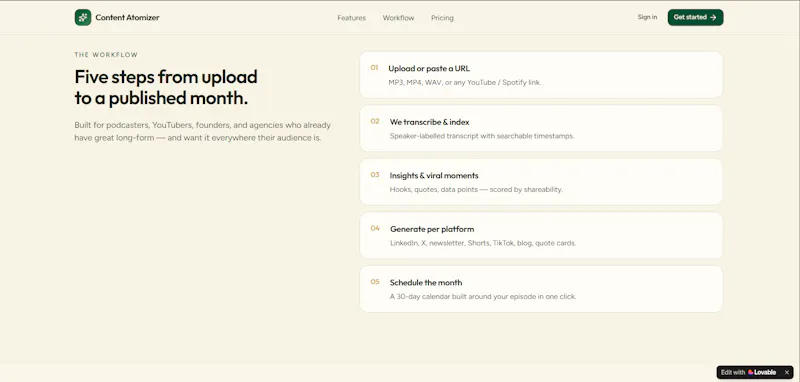
Task: Select the Insights & viral moments card
Action: (541, 182)
